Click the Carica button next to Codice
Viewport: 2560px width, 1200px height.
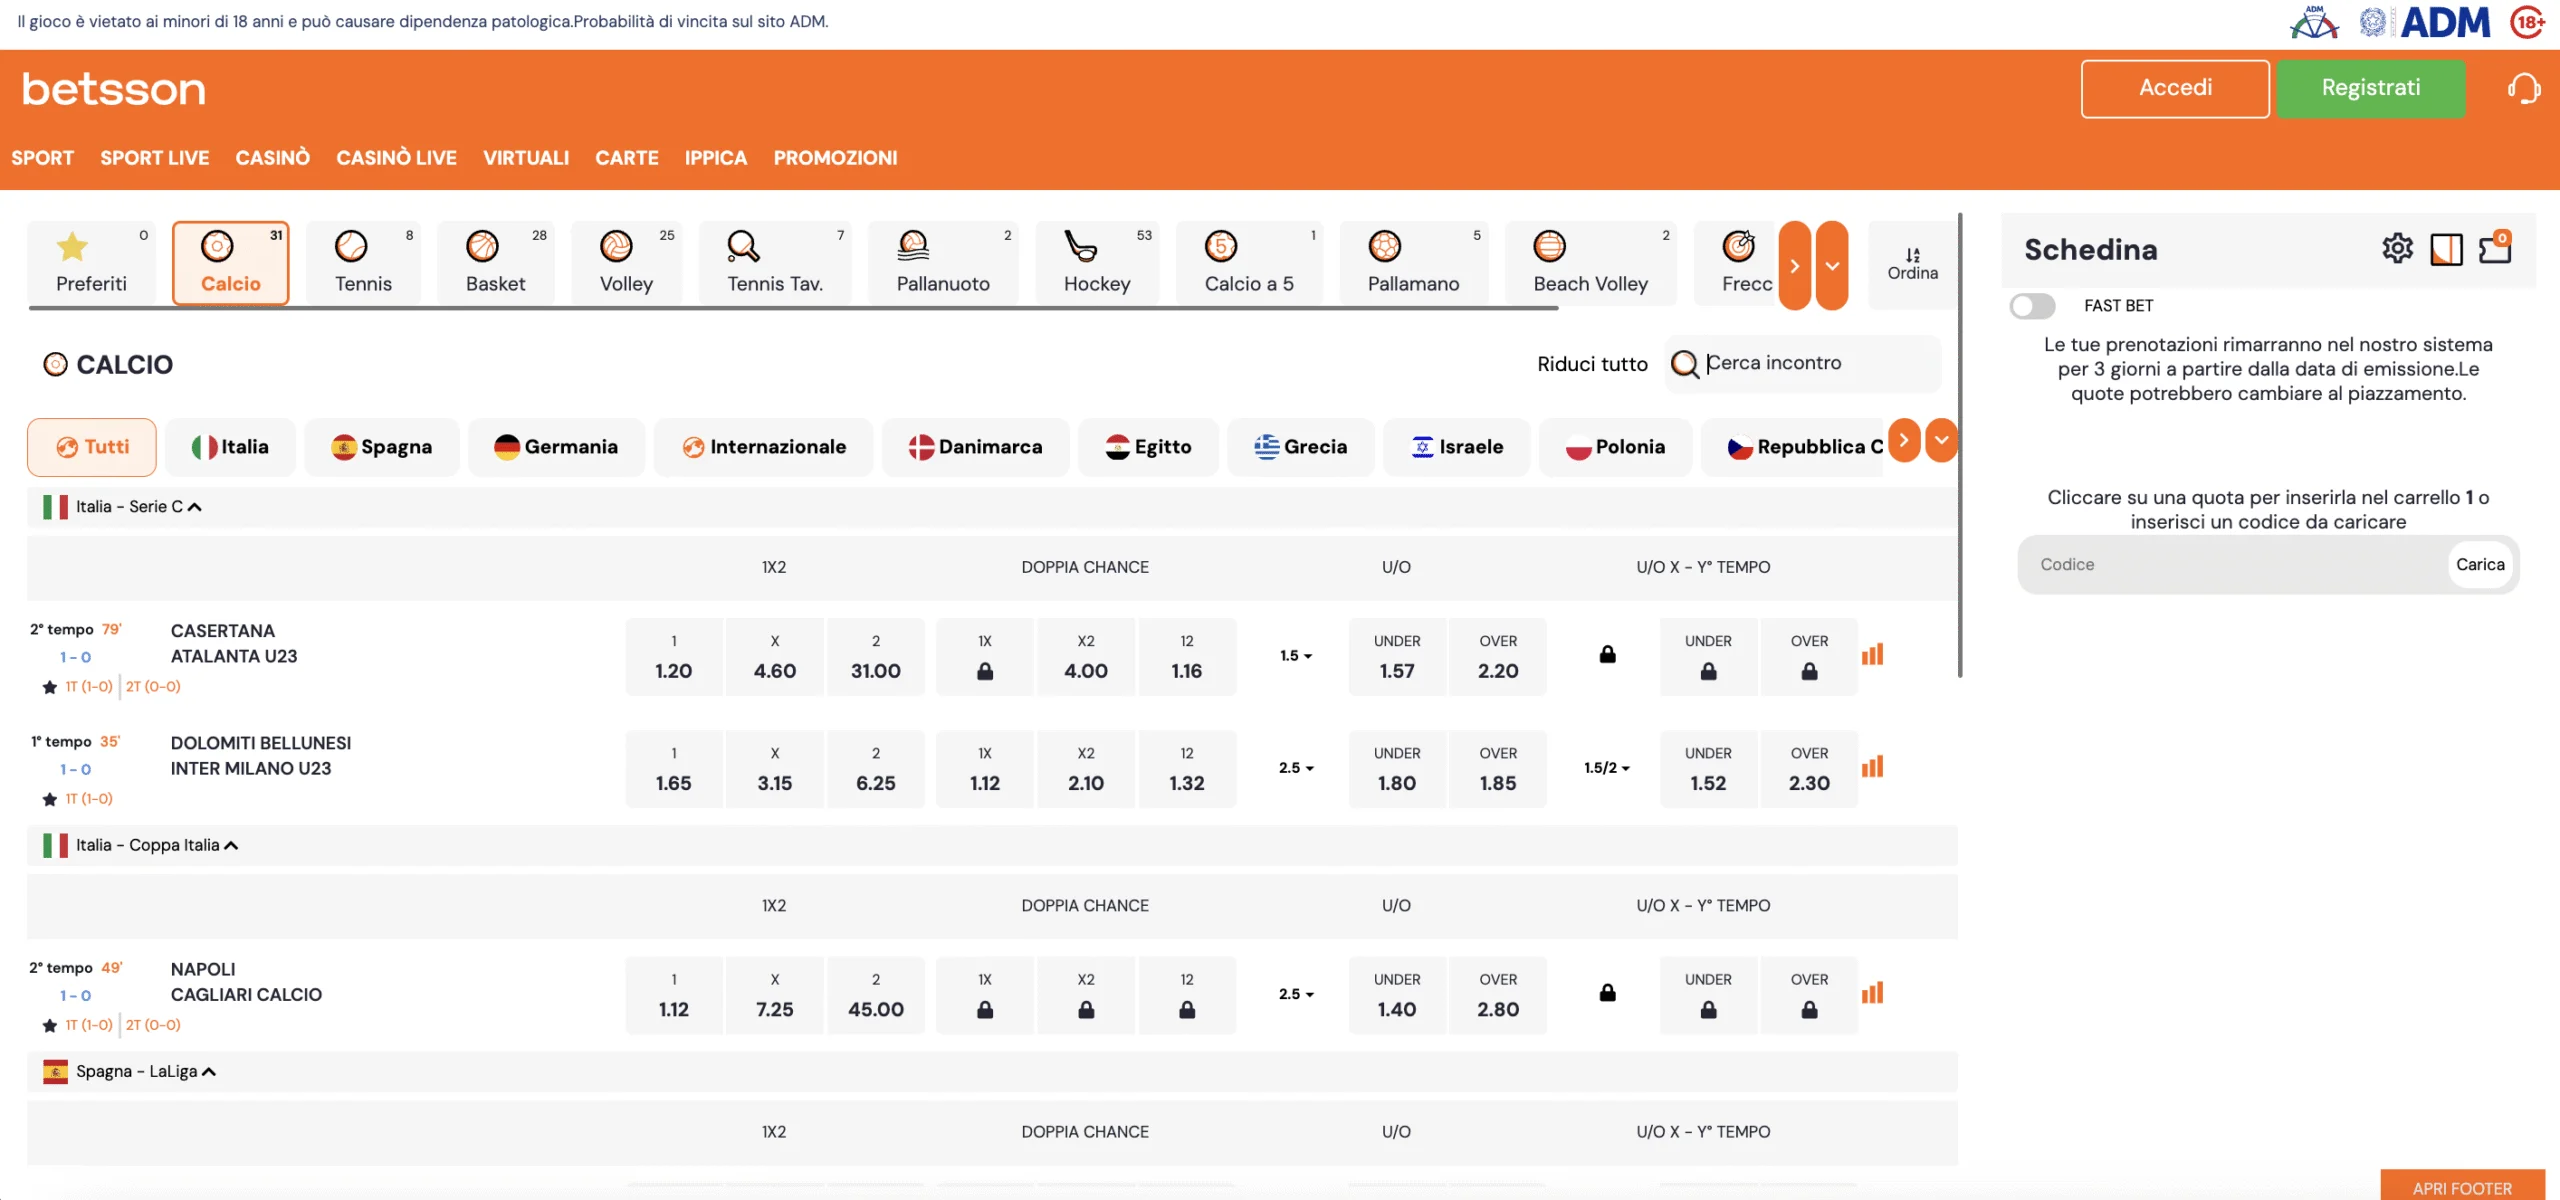pyautogui.click(x=2479, y=563)
